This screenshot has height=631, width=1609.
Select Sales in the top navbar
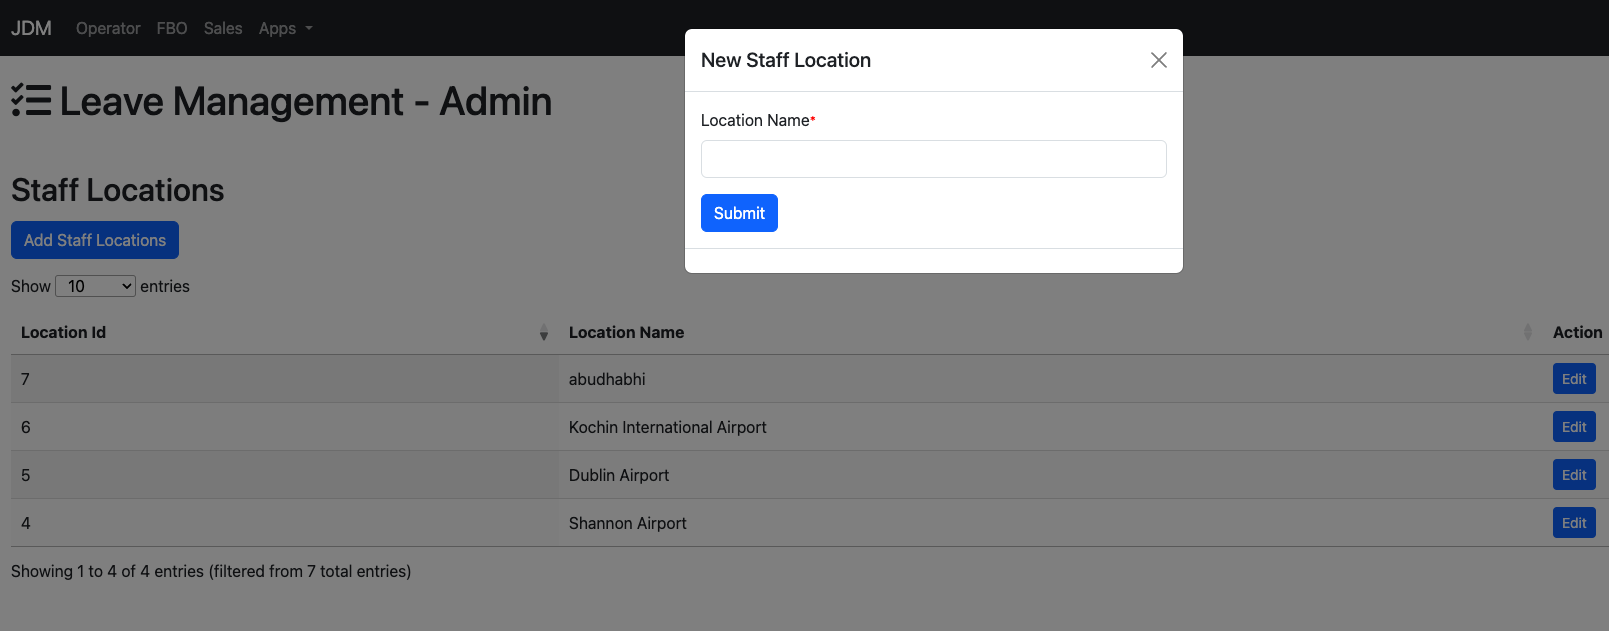tap(223, 28)
